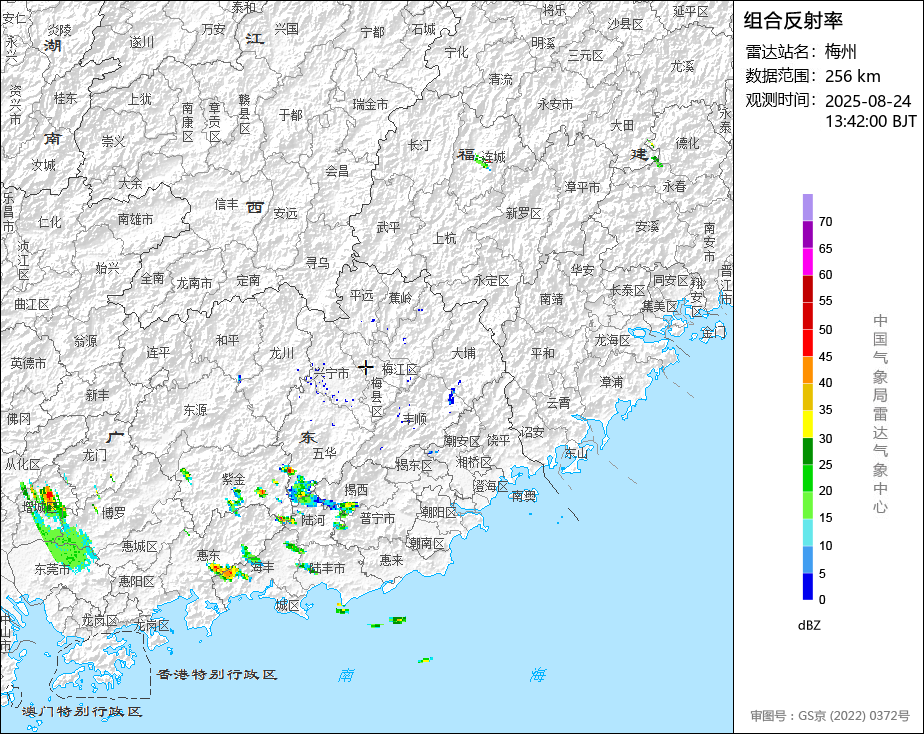The image size is (924, 734).
Task: Click the vertical 中国气象局雷达气象中心 credit text
Action: [880, 414]
